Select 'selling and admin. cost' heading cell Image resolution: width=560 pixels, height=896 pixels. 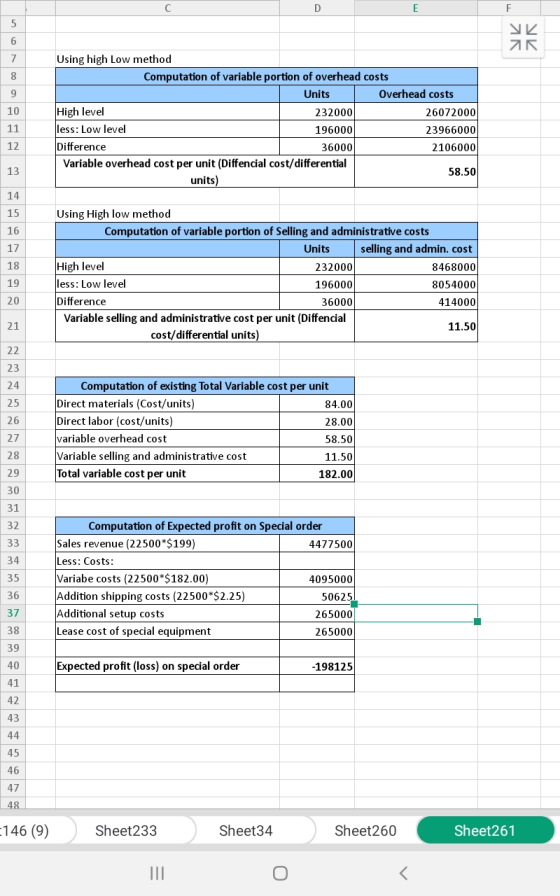pos(416,249)
